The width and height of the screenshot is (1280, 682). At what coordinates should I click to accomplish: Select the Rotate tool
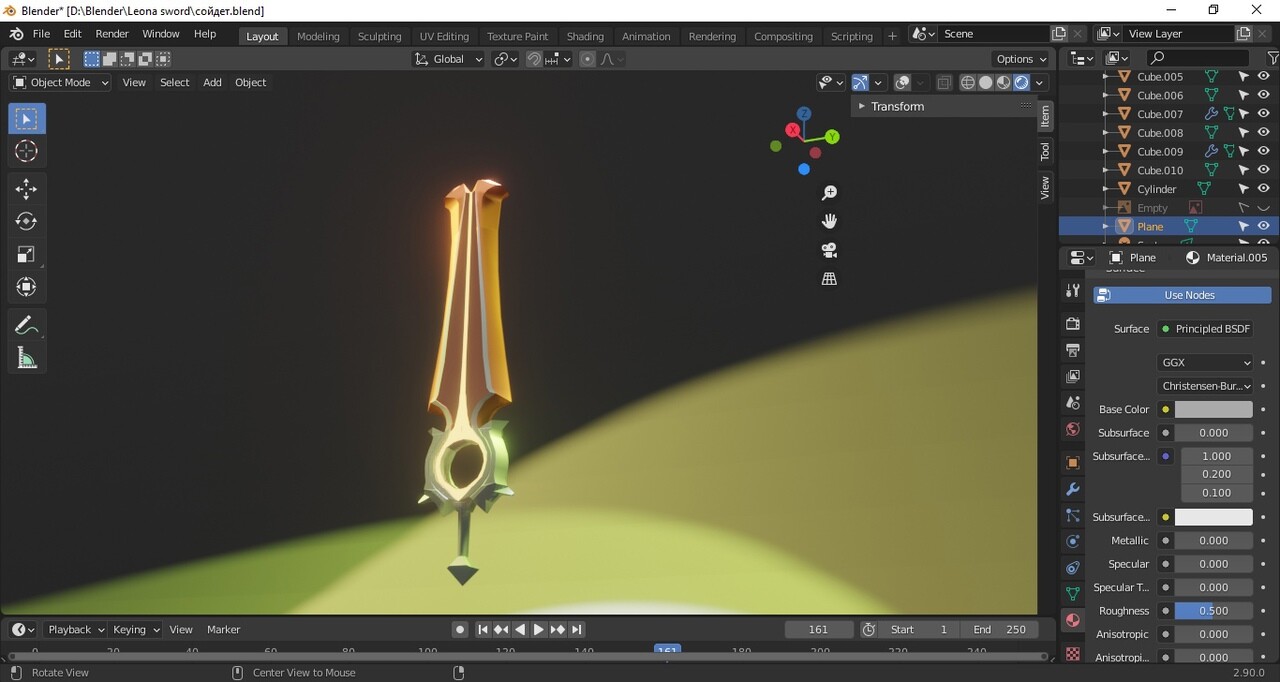pyautogui.click(x=27, y=221)
